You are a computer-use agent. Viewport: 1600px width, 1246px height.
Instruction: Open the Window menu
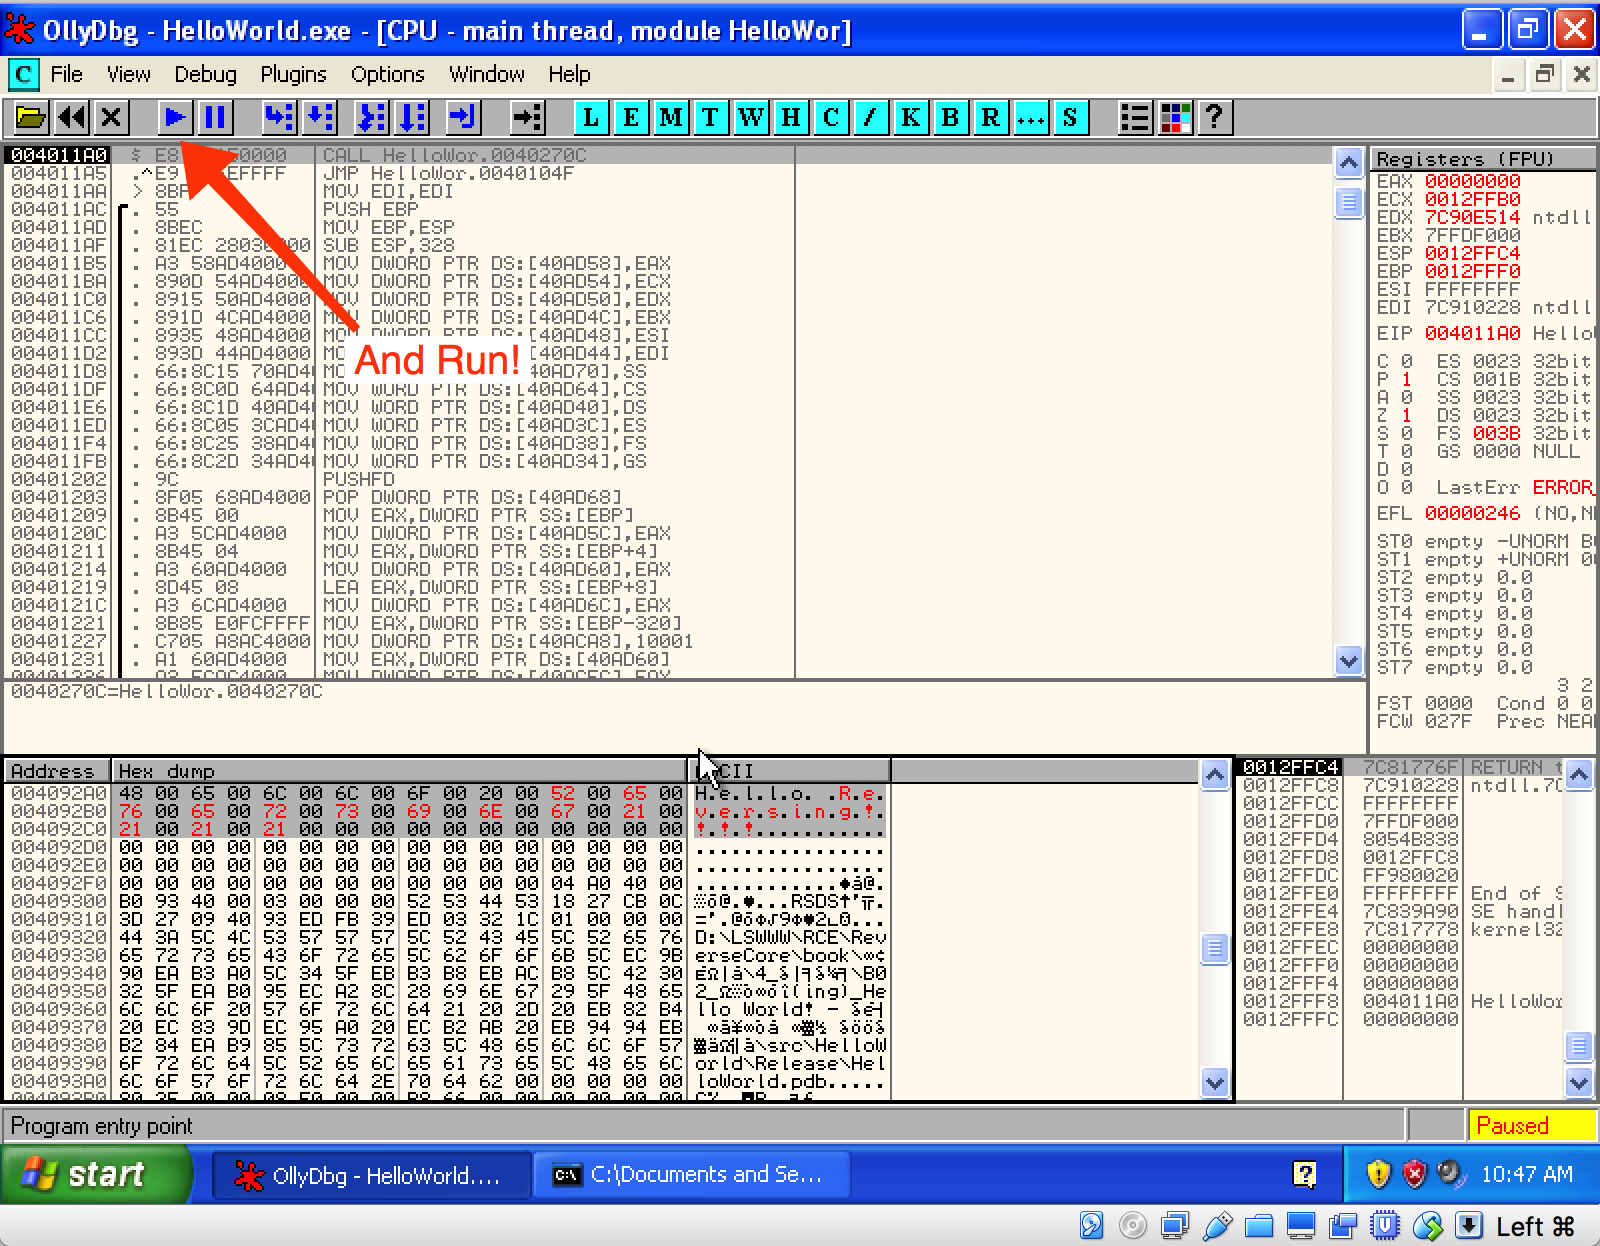coord(486,74)
